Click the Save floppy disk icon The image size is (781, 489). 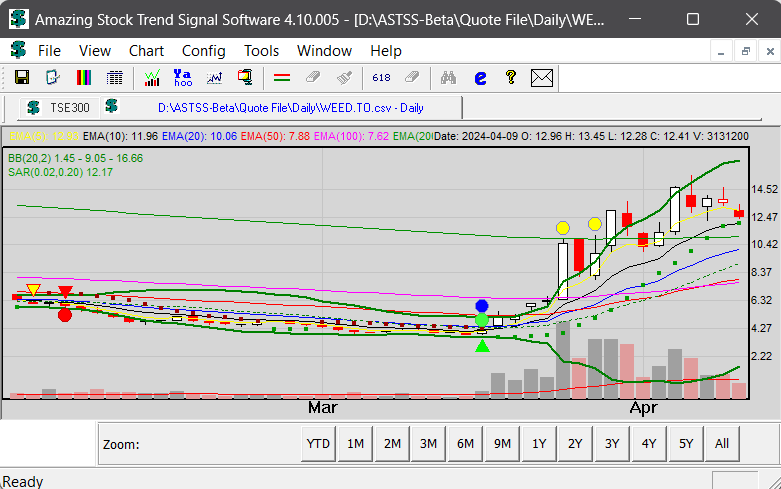(22, 77)
